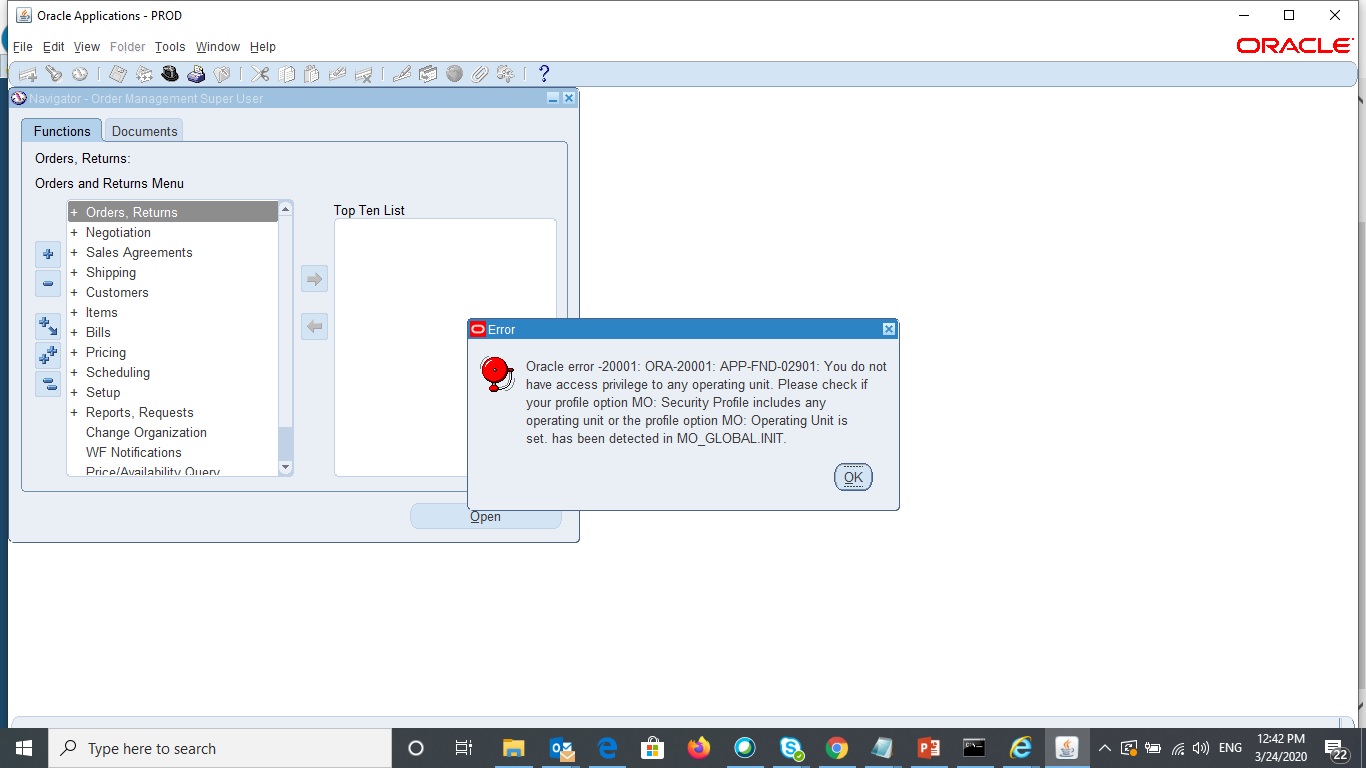Screen dimensions: 1366x768
Task: Click the navigator list scrollbar down arrow
Action: click(x=285, y=466)
